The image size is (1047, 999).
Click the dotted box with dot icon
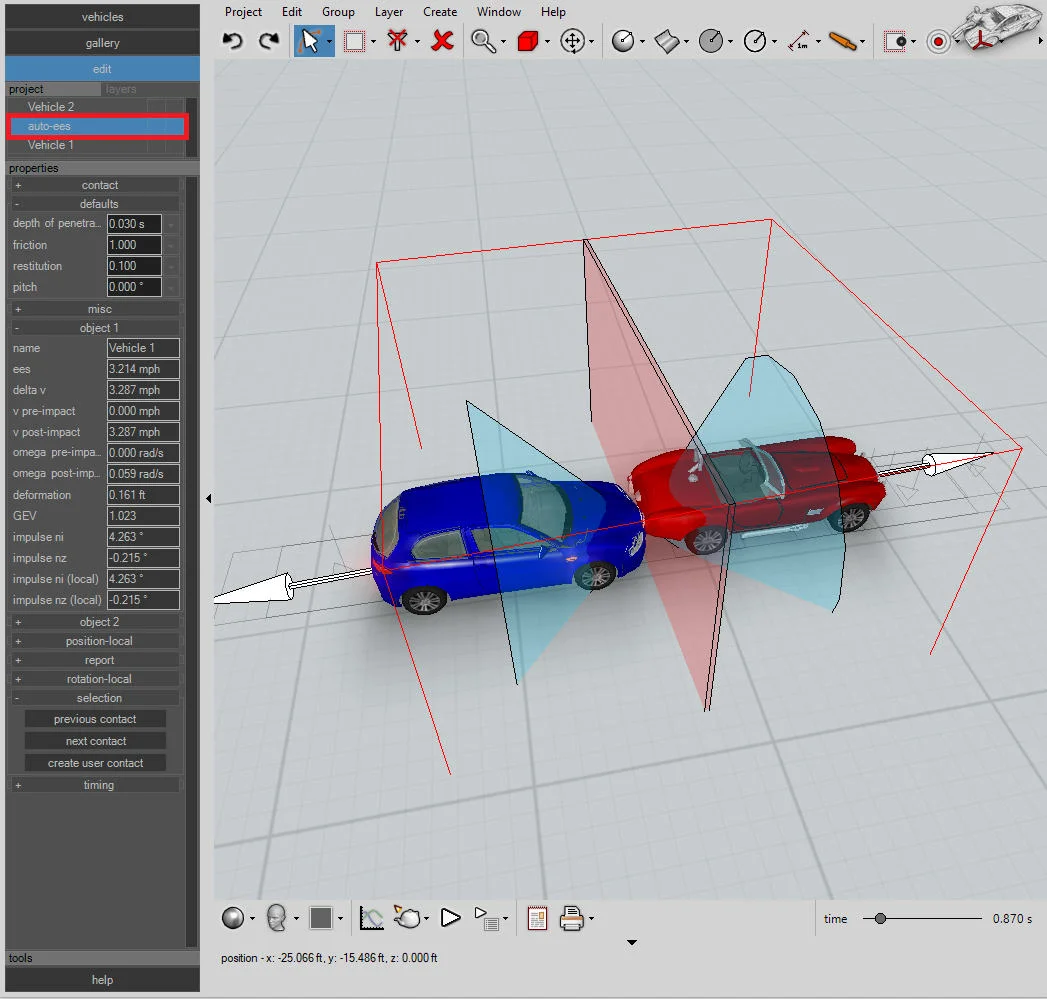(895, 41)
